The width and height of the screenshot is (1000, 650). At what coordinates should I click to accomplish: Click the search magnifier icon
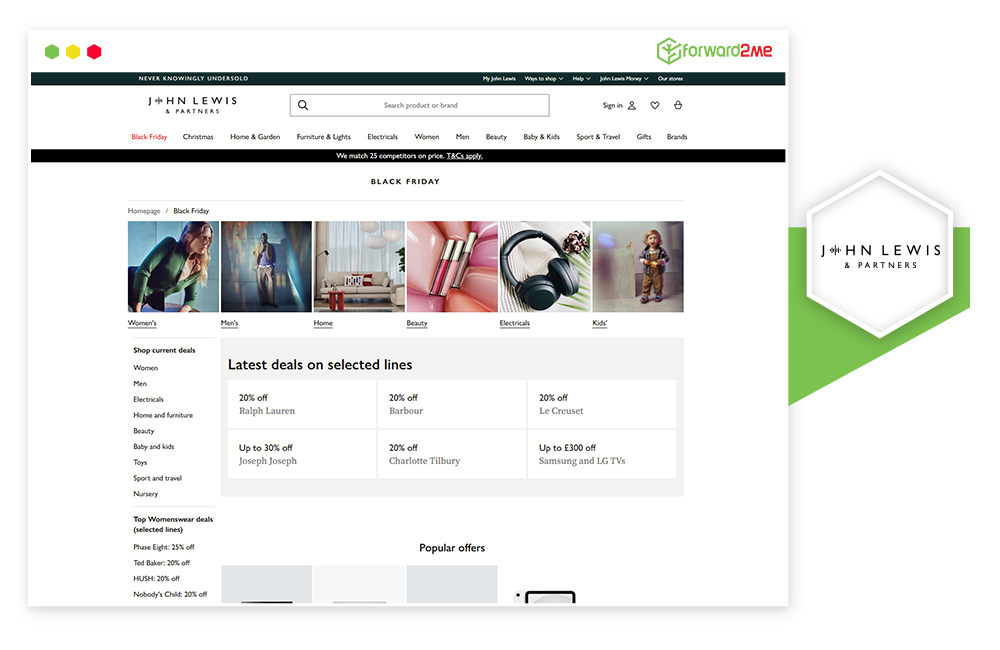point(303,105)
